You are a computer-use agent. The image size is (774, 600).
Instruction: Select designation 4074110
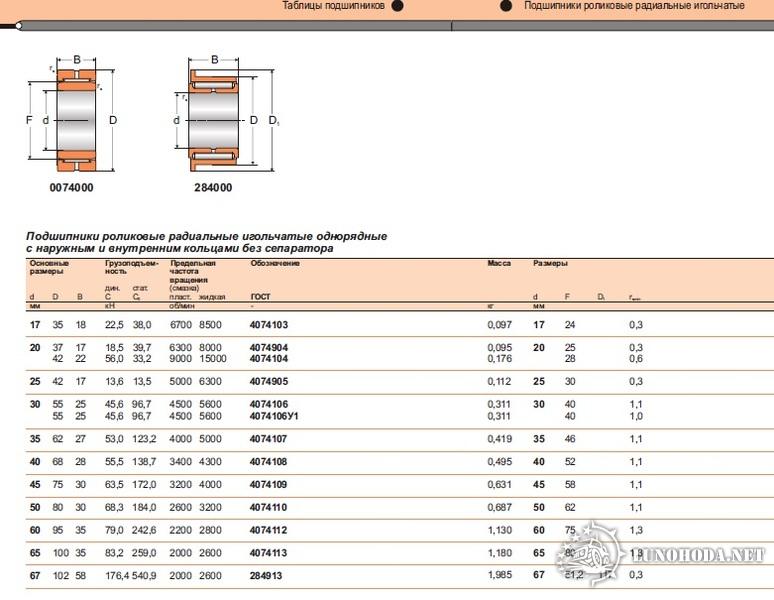click(269, 507)
